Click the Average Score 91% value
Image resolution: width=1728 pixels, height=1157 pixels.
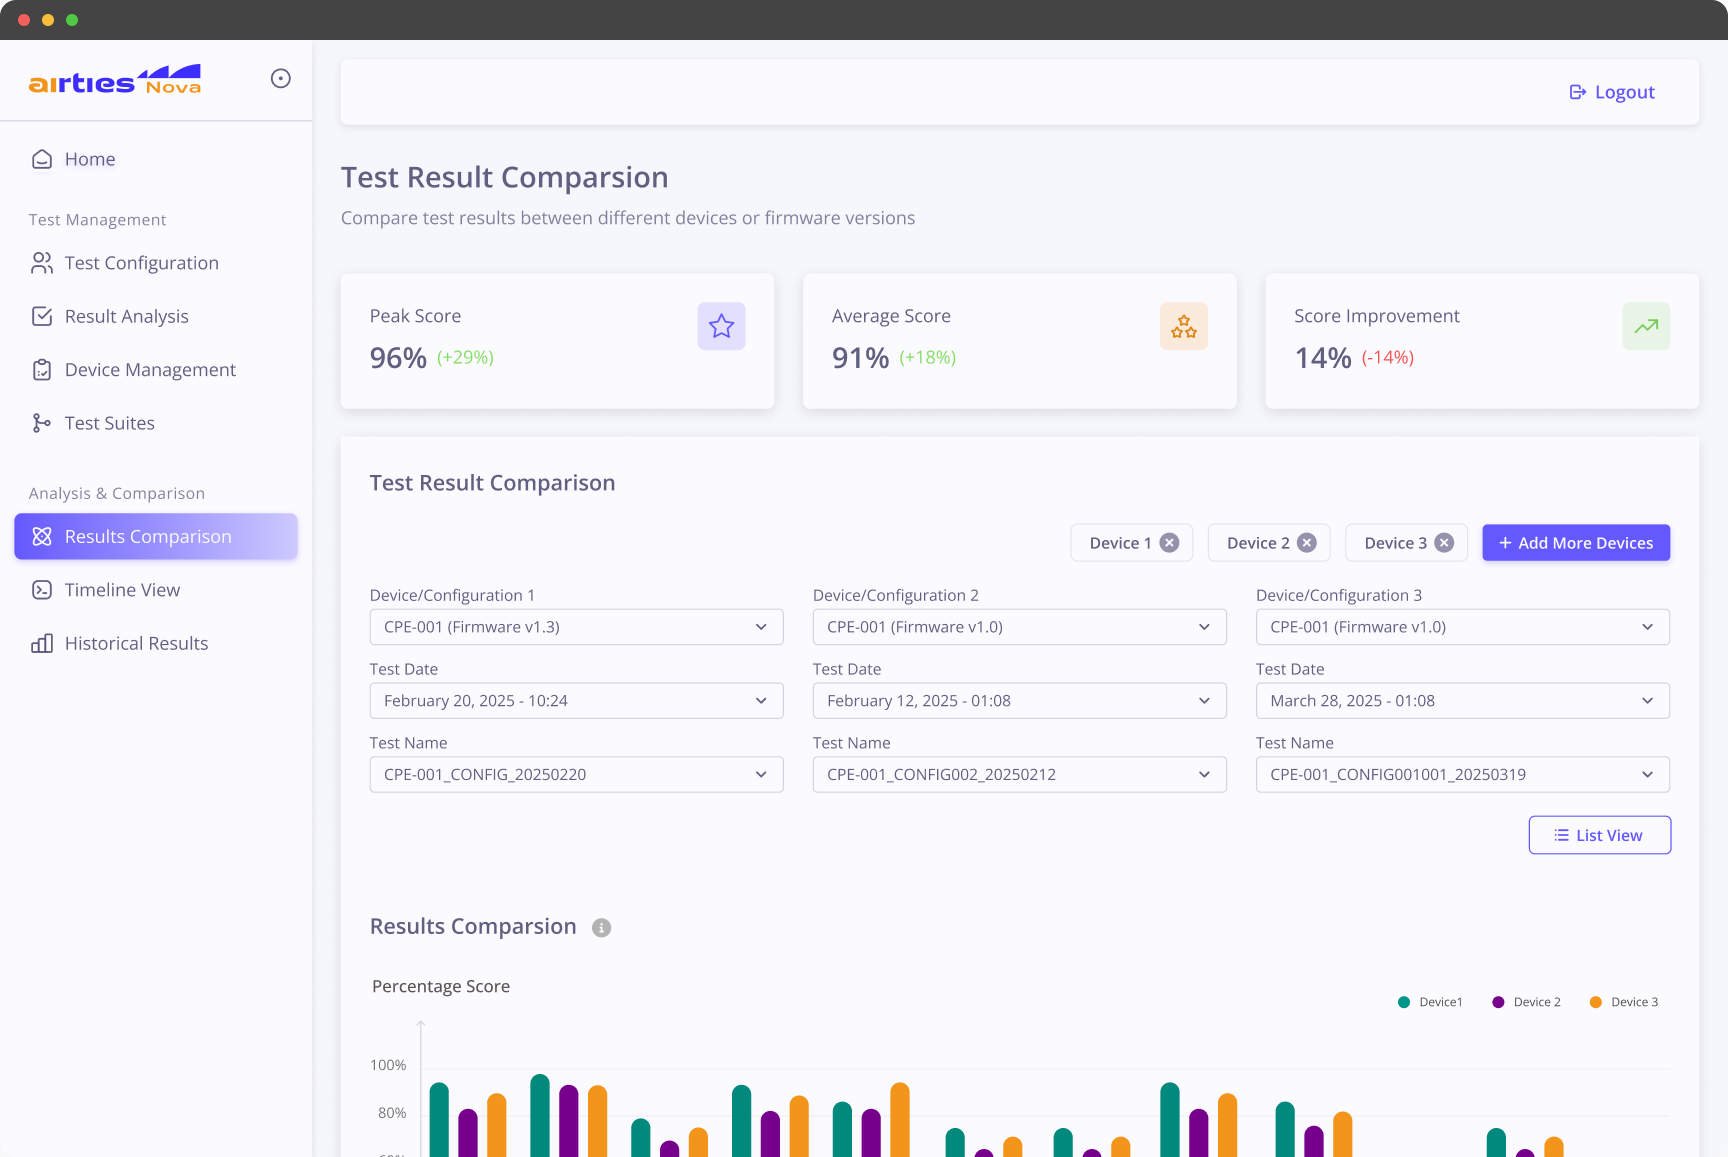[x=860, y=358]
